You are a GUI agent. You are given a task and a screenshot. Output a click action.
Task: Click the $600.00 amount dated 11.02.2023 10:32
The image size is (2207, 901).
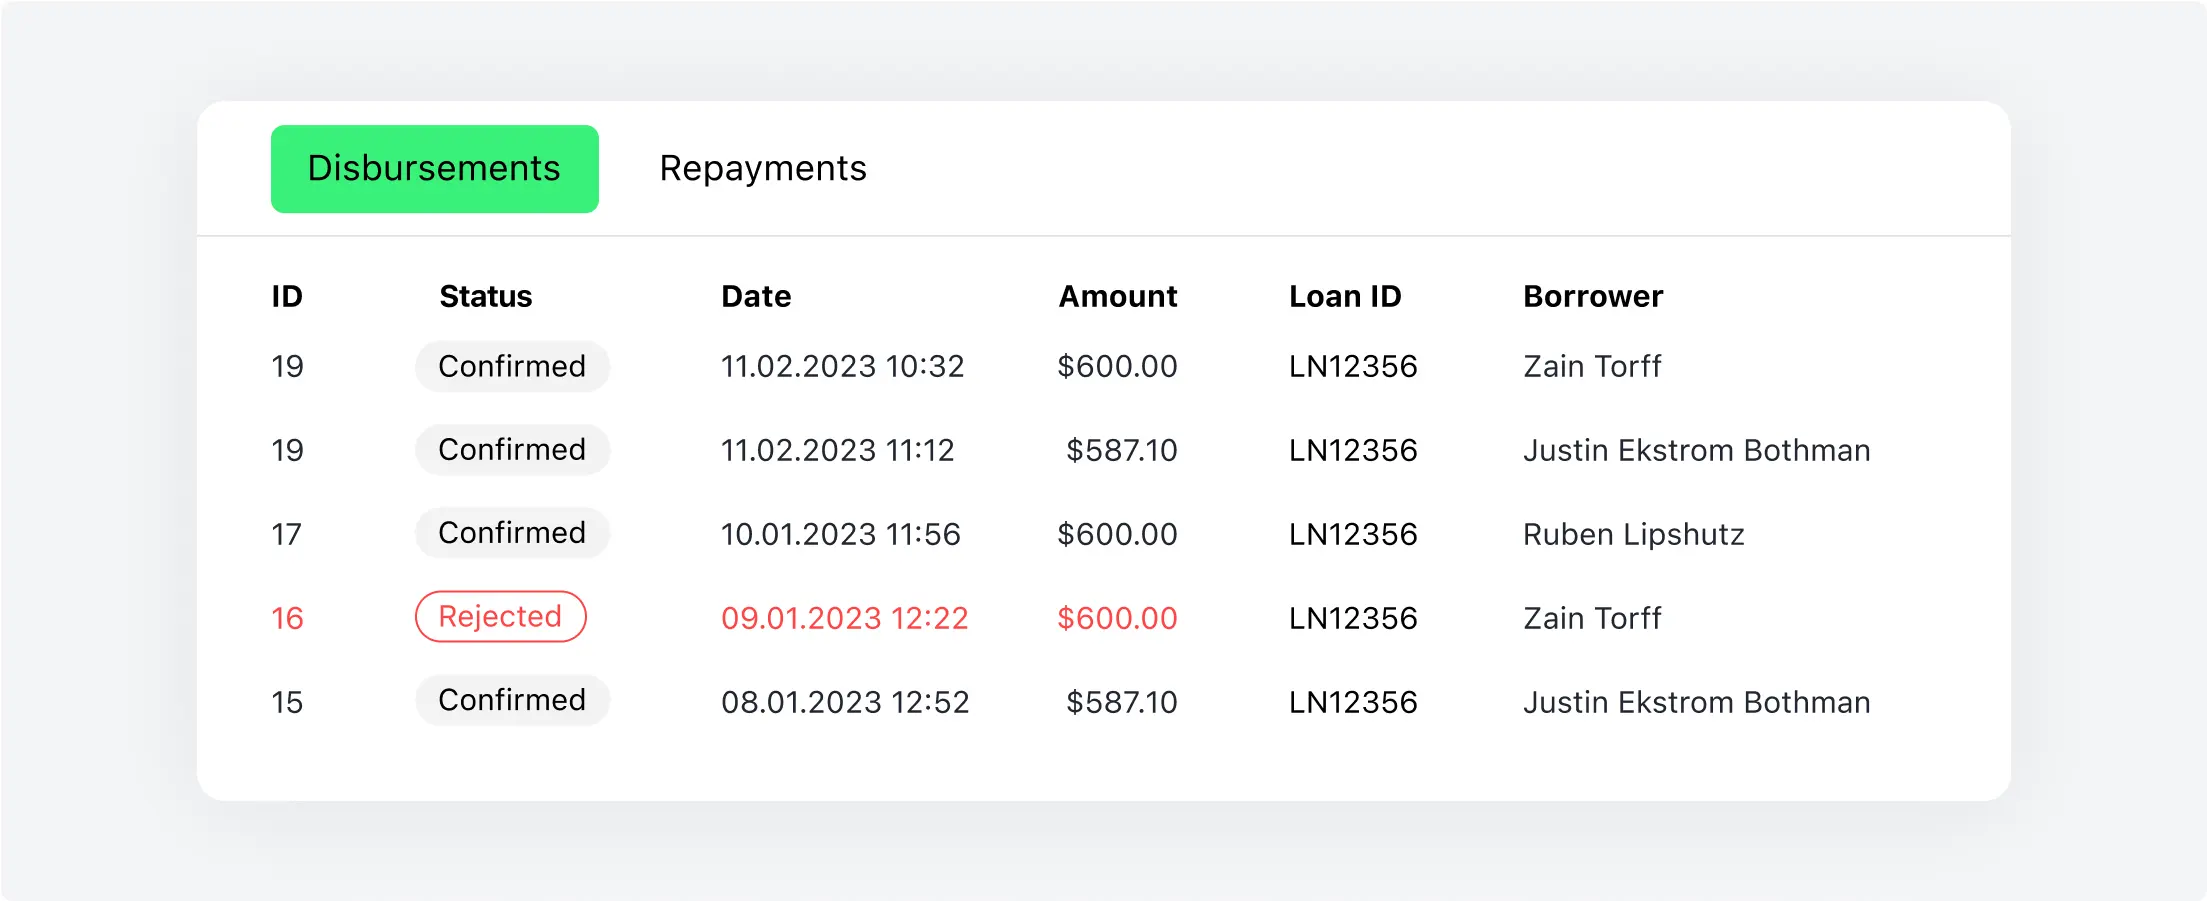[1118, 367]
